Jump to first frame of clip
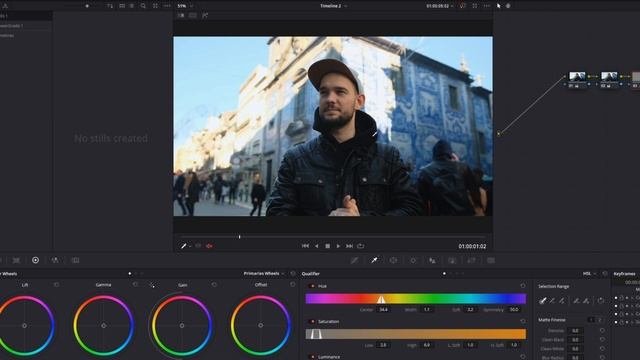This screenshot has width=640, height=360. 305,246
